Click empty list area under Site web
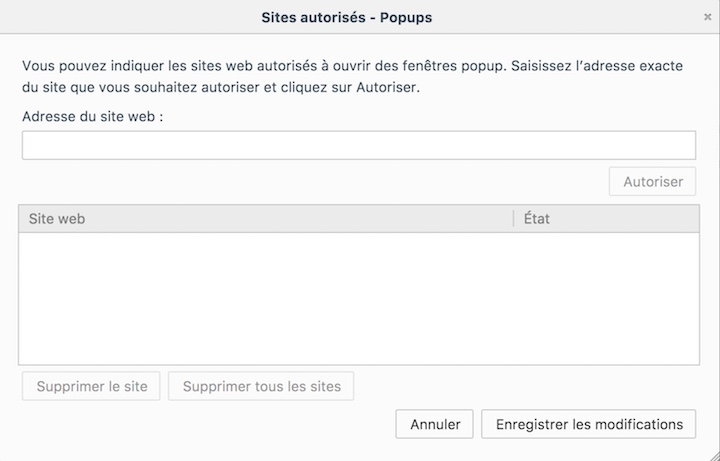 (x=266, y=298)
